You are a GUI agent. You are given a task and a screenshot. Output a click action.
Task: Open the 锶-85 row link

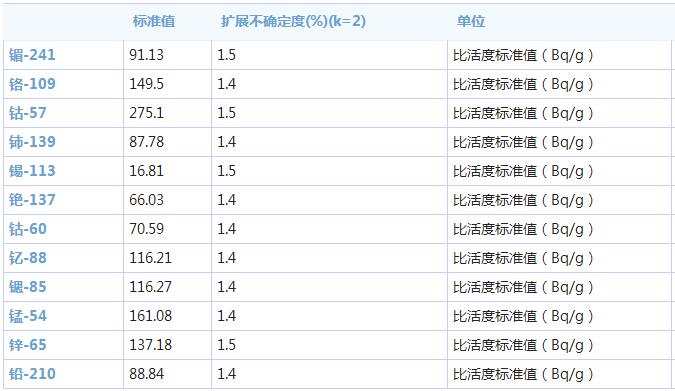28,287
